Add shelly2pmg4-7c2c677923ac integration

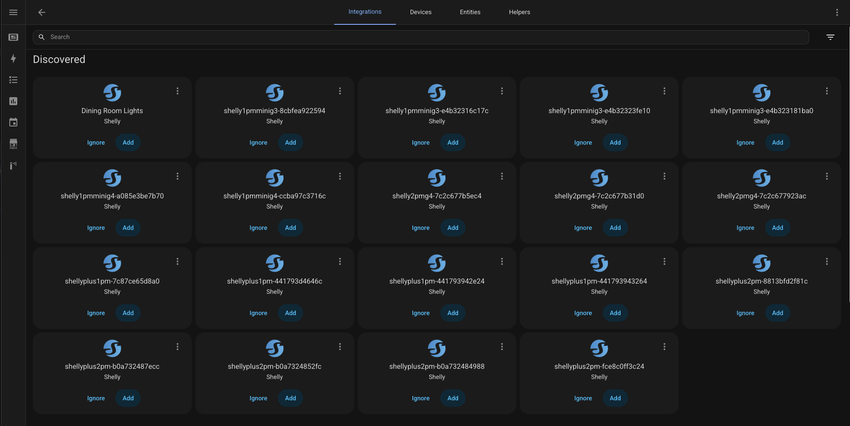[x=777, y=228]
